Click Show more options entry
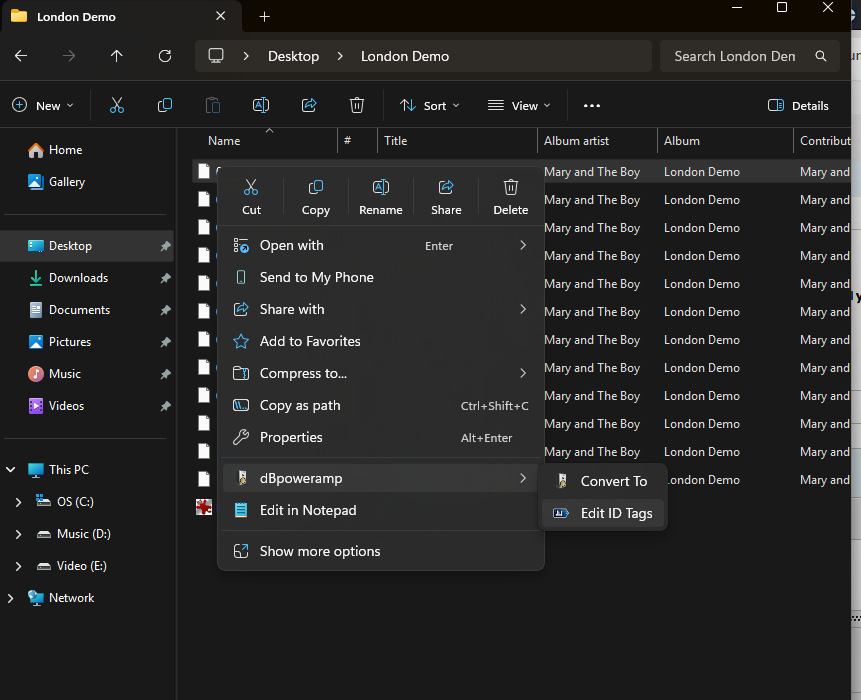This screenshot has height=700, width=861. coord(320,551)
